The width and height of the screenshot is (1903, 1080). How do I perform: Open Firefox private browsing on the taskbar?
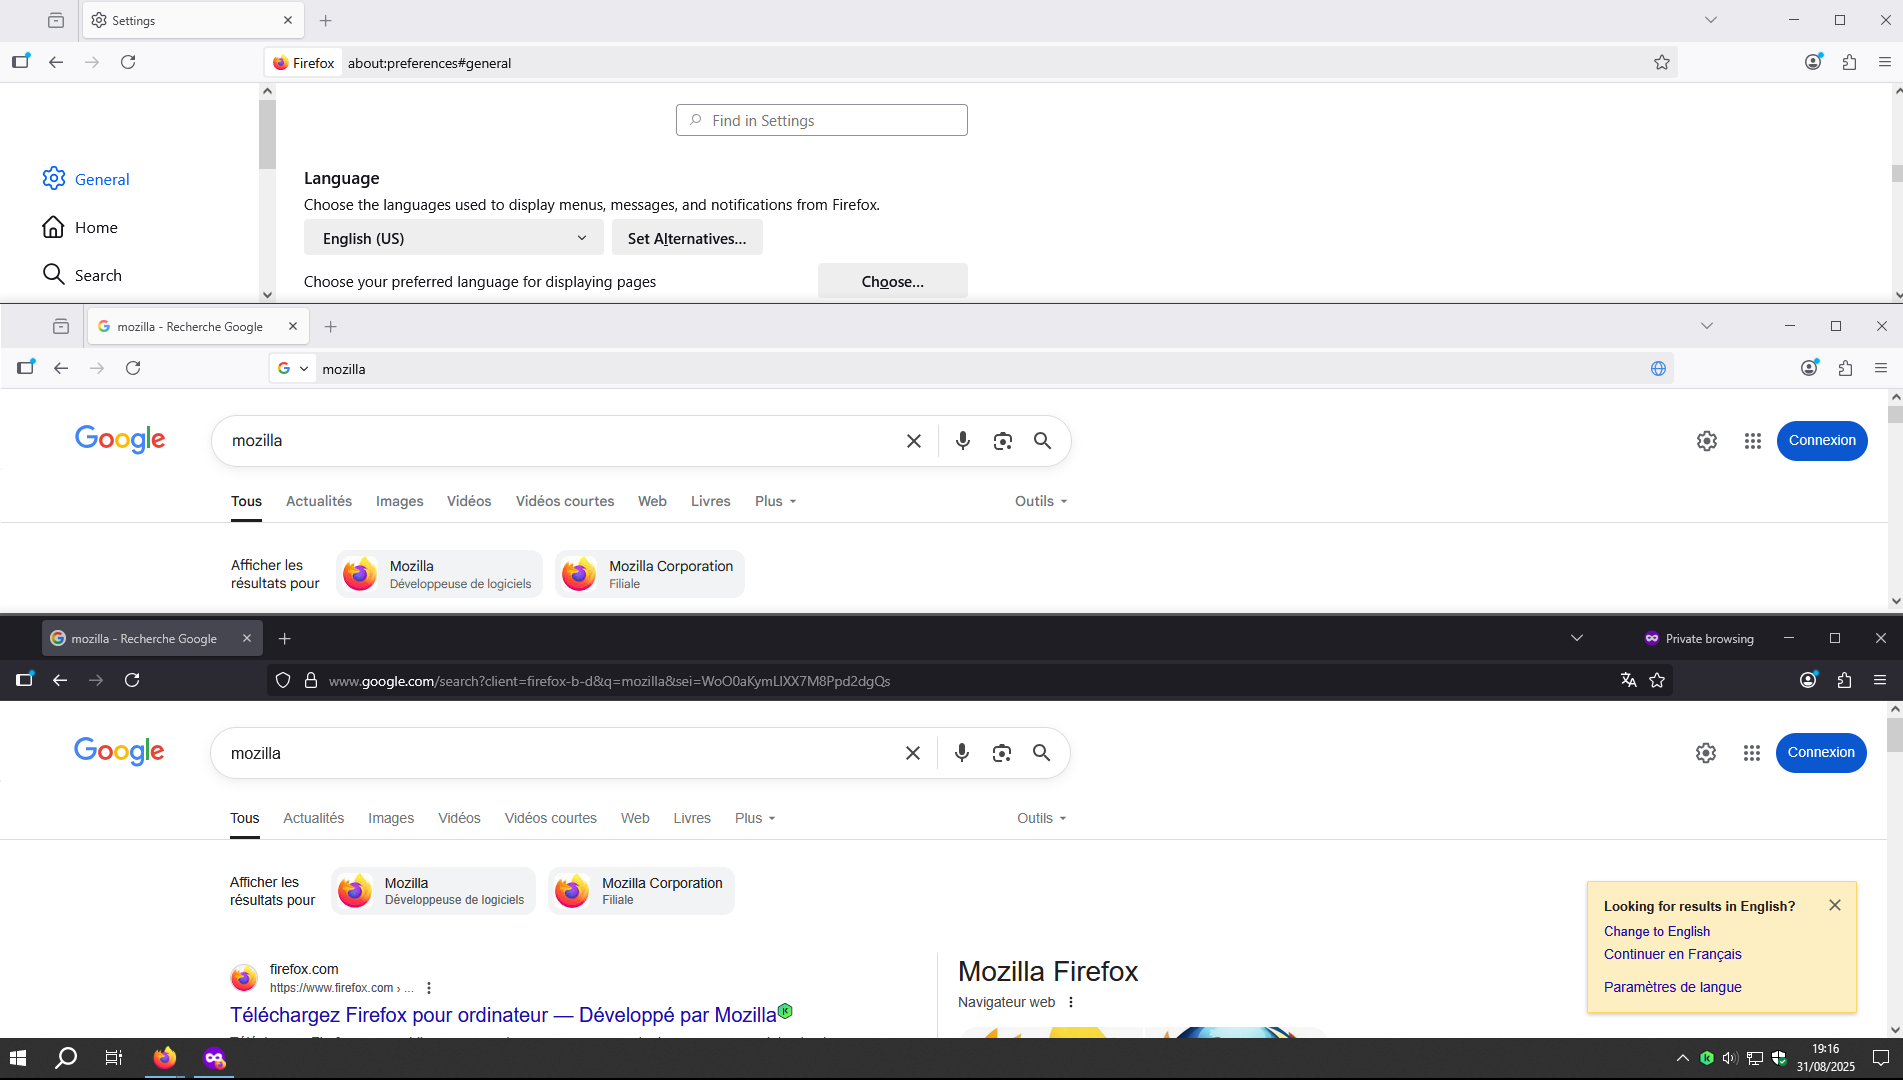coord(215,1057)
